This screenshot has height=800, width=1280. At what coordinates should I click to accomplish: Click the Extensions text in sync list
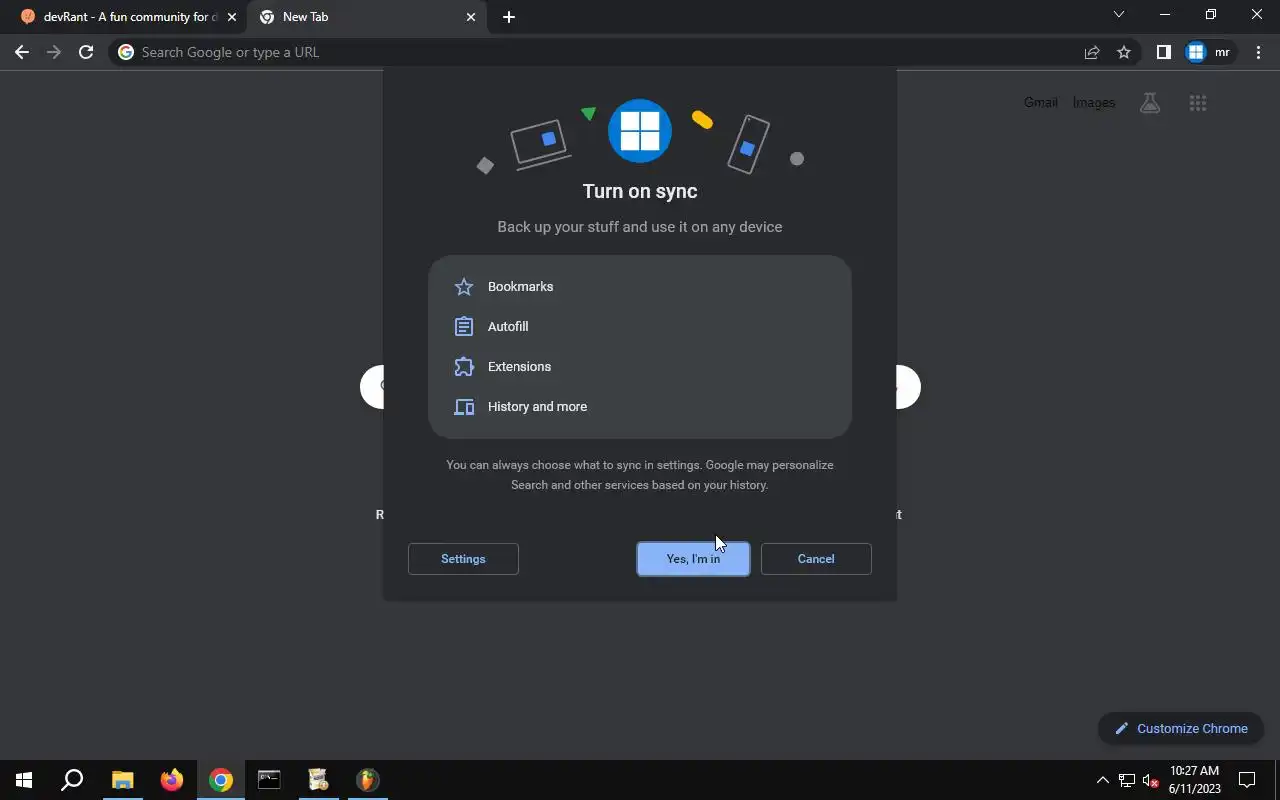[519, 367]
